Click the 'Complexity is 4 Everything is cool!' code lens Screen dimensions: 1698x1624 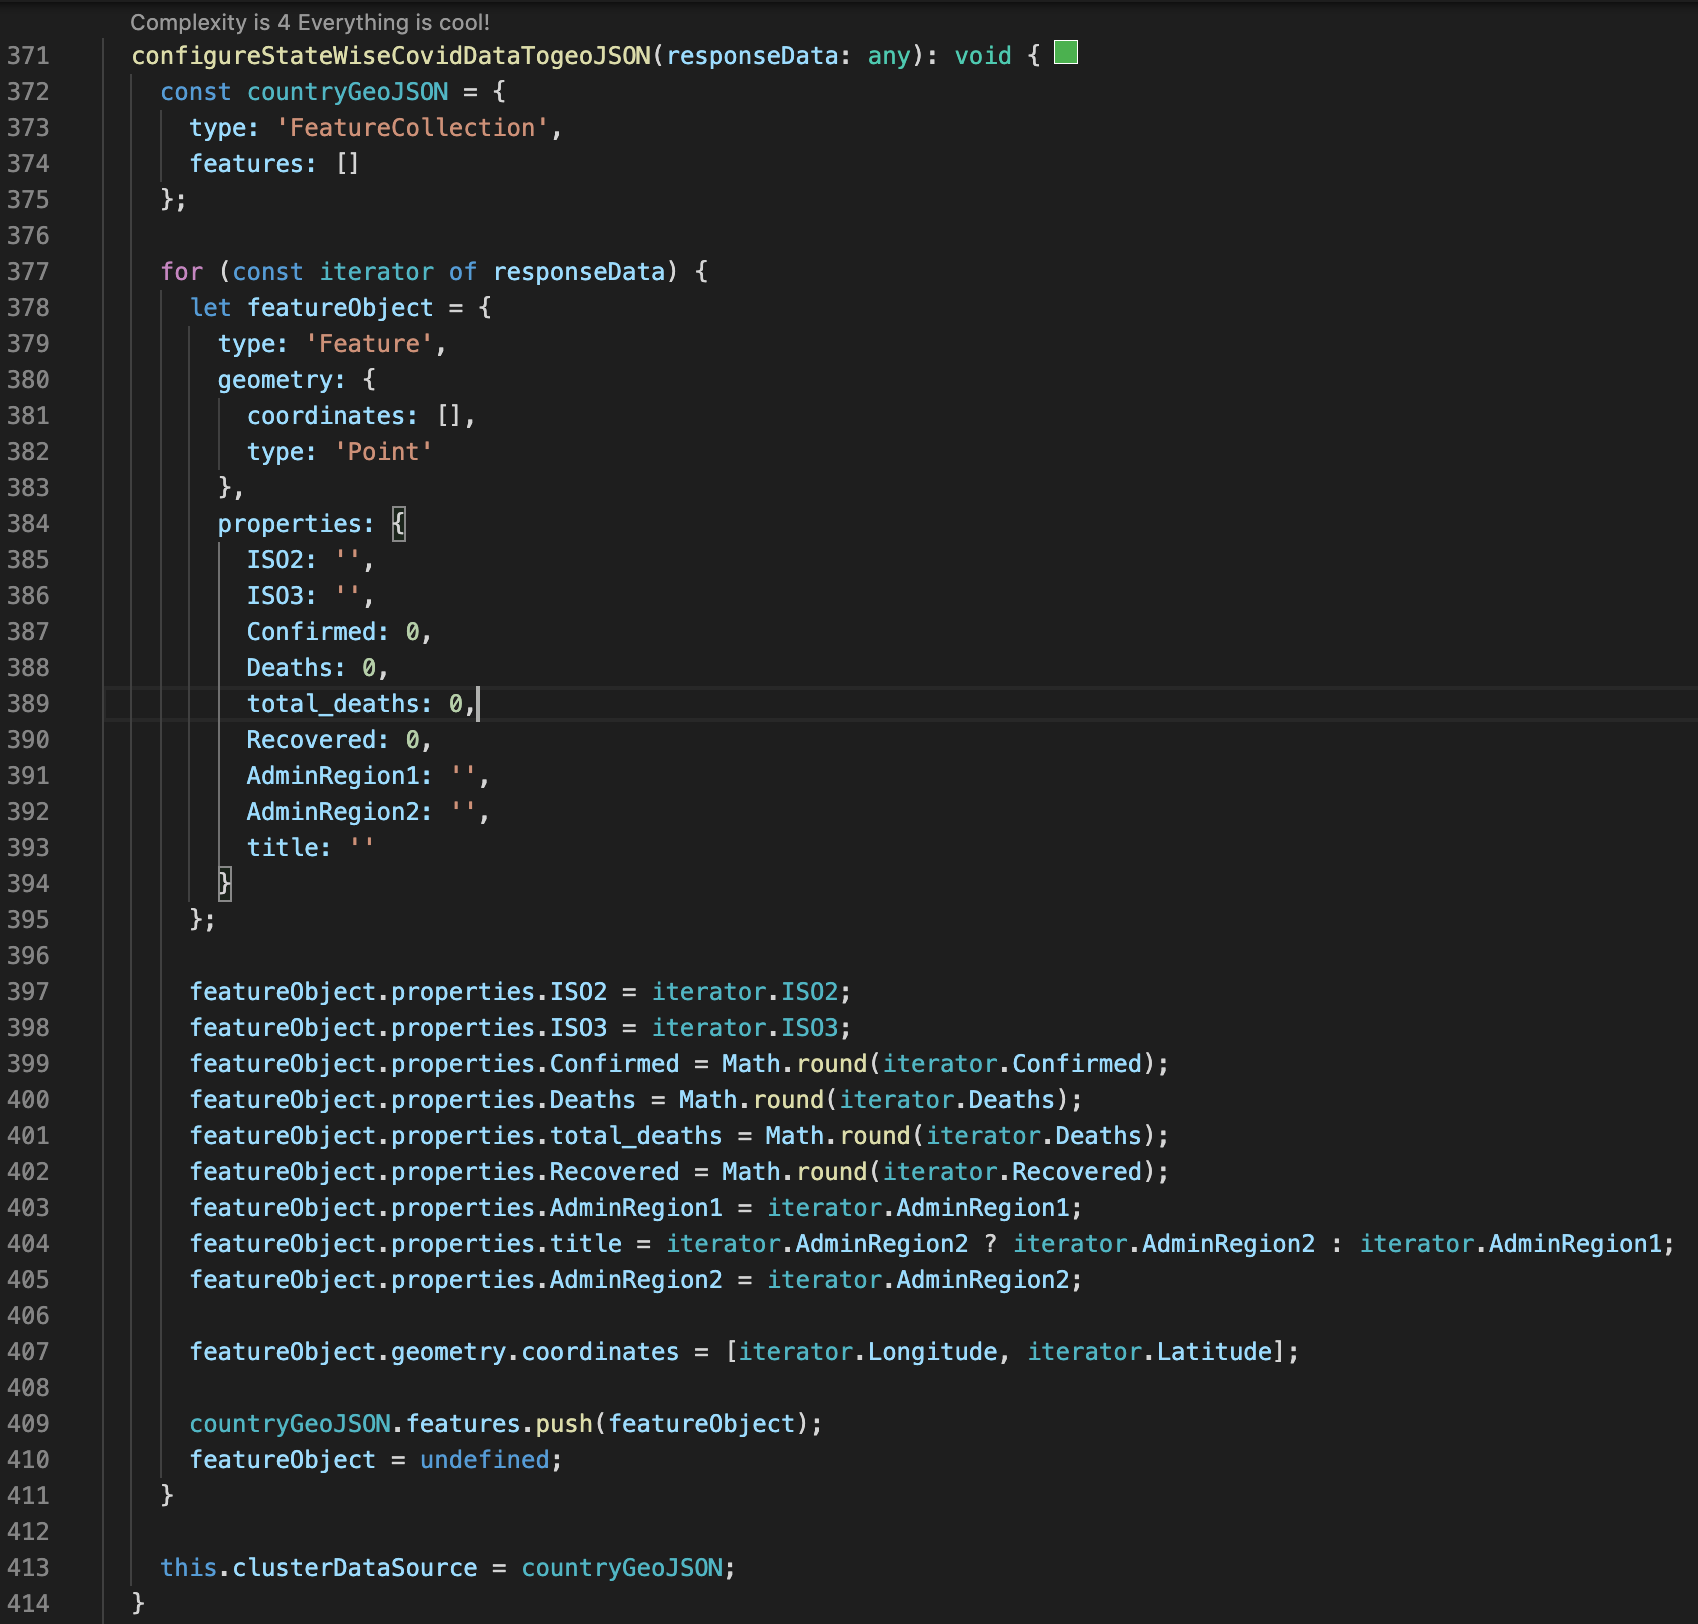310,22
